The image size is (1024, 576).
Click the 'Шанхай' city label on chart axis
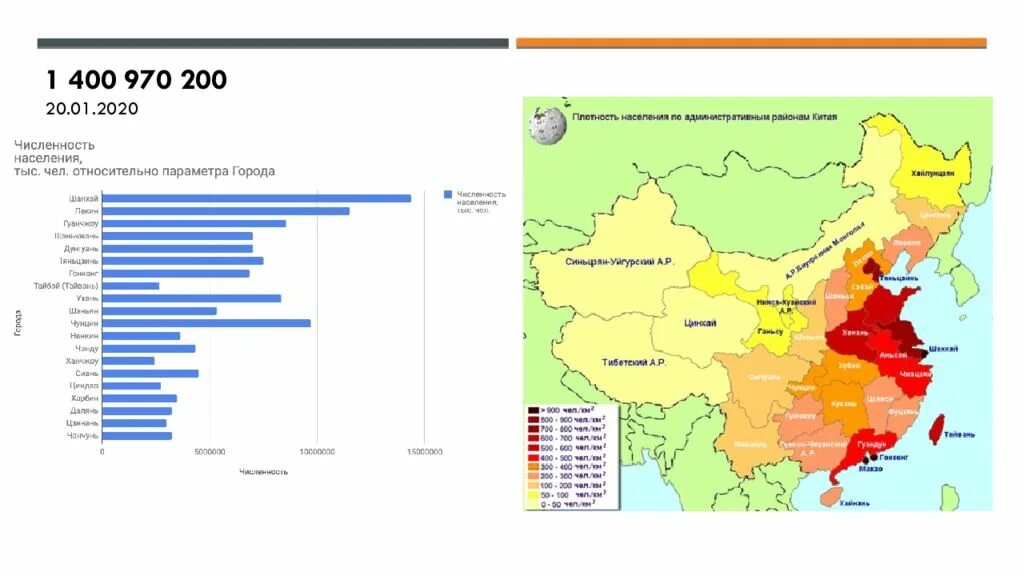click(84, 199)
